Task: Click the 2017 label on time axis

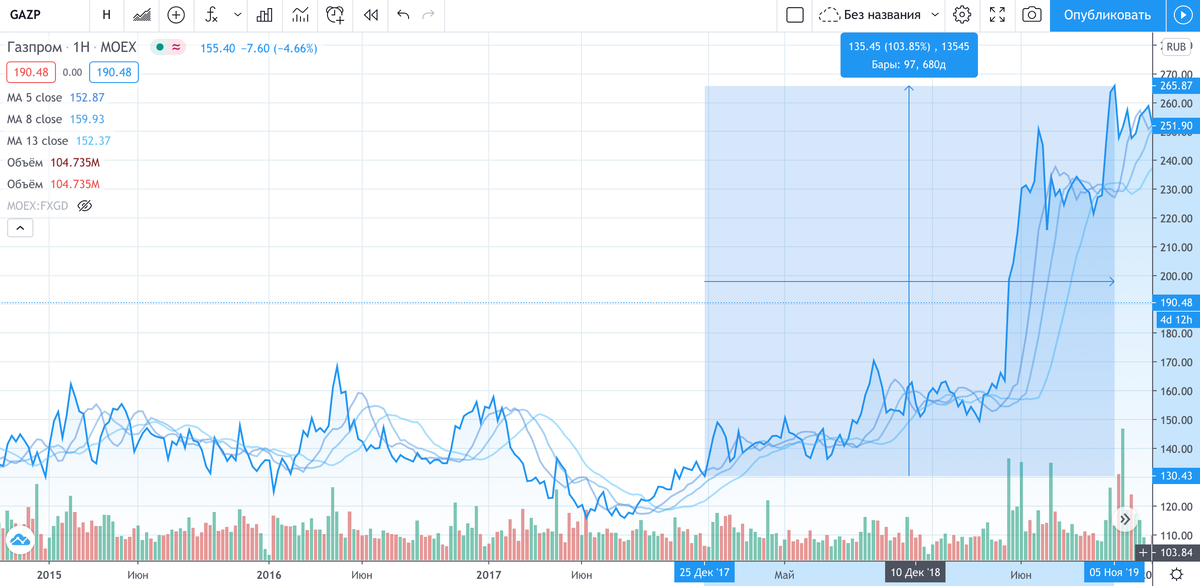Action: (x=487, y=574)
